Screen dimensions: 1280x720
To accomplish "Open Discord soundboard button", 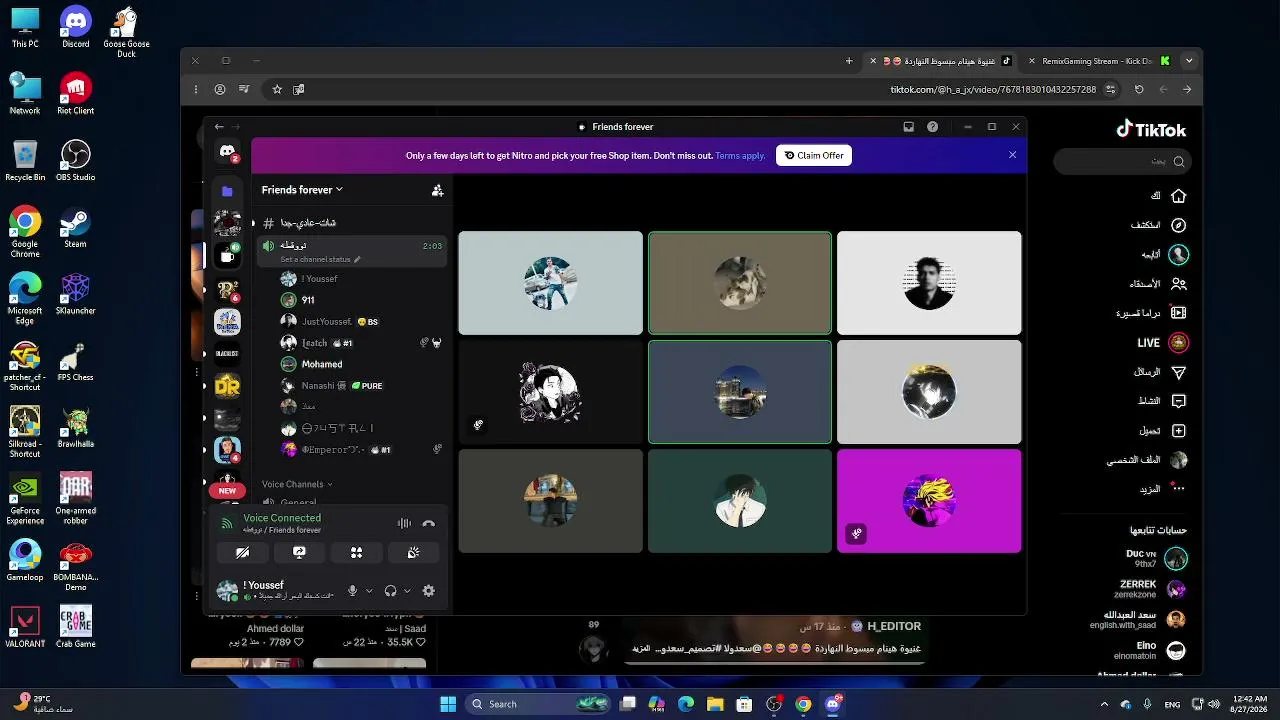I will pyautogui.click(x=413, y=552).
